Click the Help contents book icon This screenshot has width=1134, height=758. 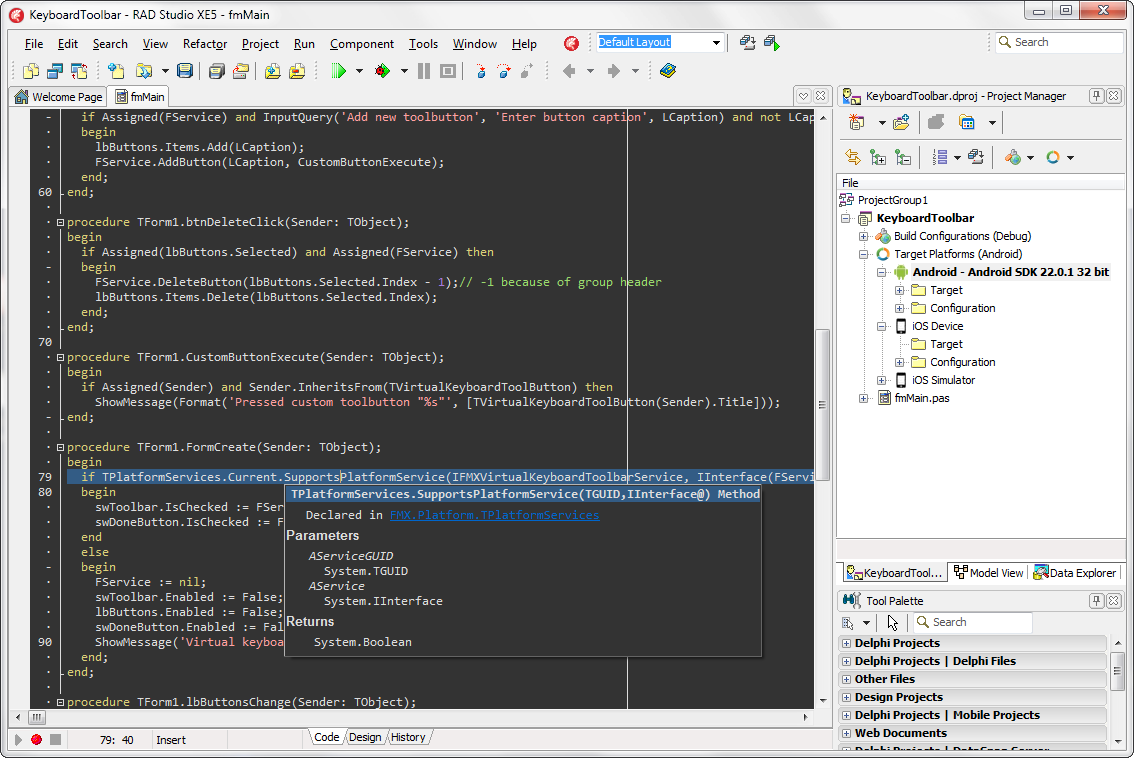(x=668, y=71)
